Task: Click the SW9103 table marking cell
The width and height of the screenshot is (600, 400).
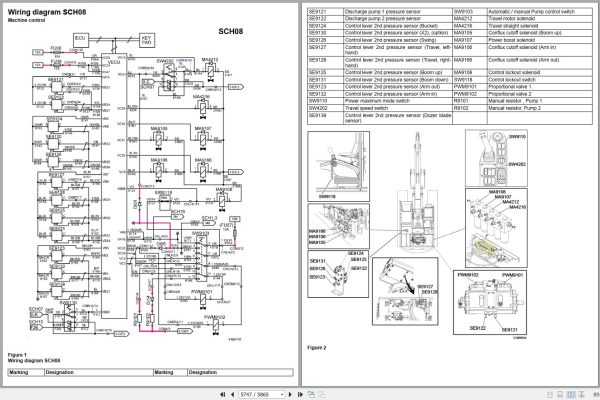Action: click(x=470, y=12)
